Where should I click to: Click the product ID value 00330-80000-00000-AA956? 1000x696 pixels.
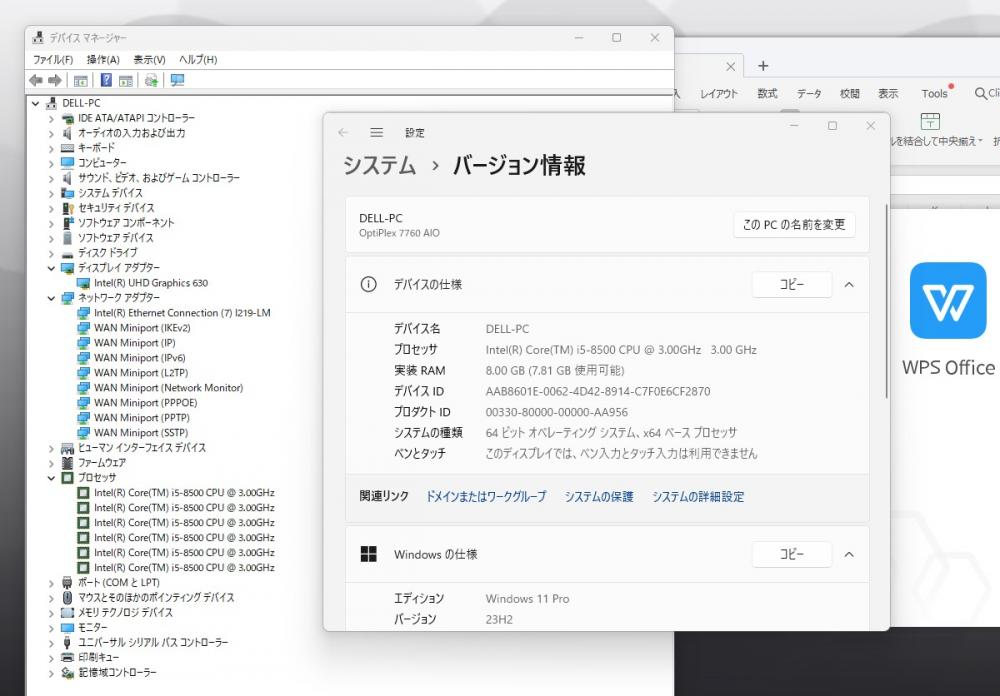pyautogui.click(x=556, y=412)
